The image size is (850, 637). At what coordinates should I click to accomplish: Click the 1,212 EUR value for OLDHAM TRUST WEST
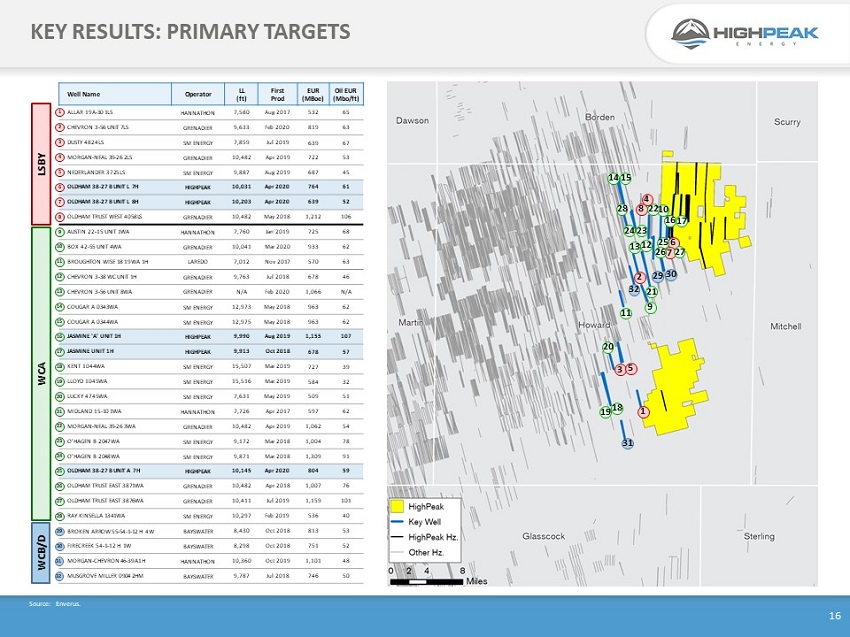pos(313,217)
